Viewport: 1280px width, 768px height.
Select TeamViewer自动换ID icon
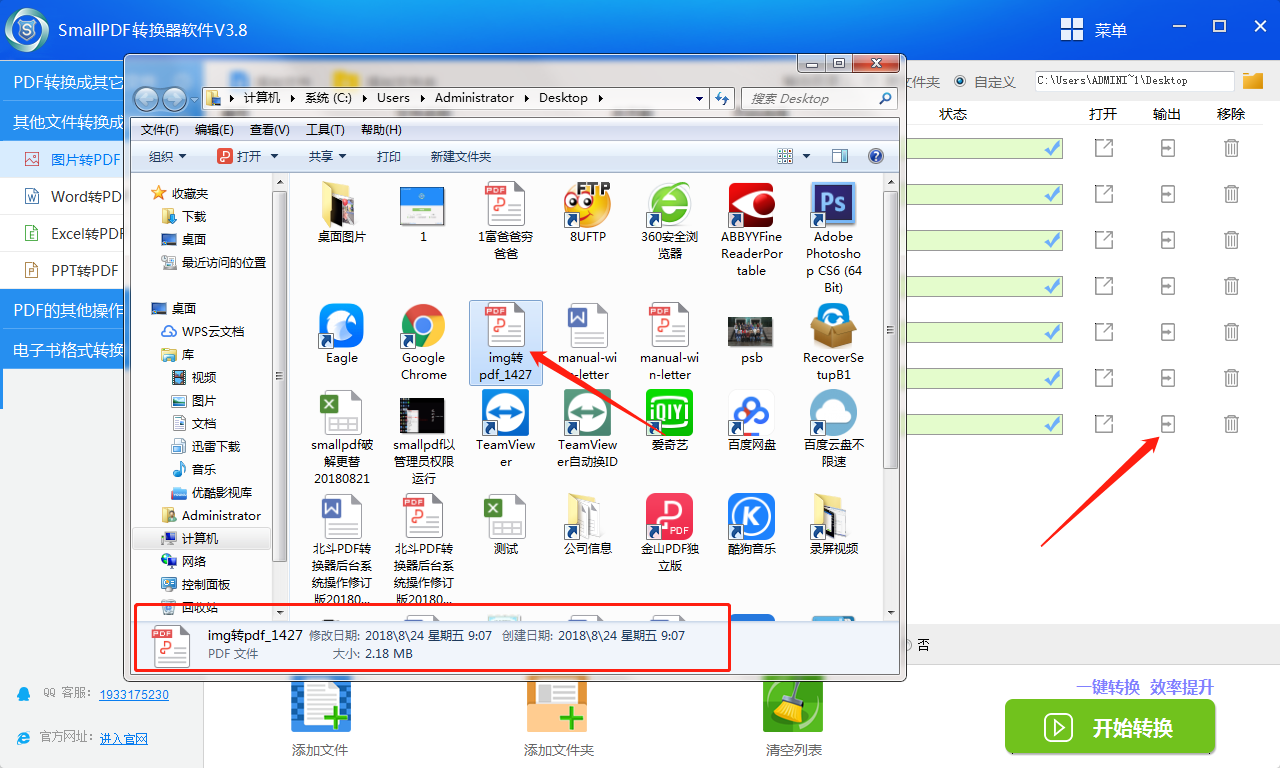(588, 429)
